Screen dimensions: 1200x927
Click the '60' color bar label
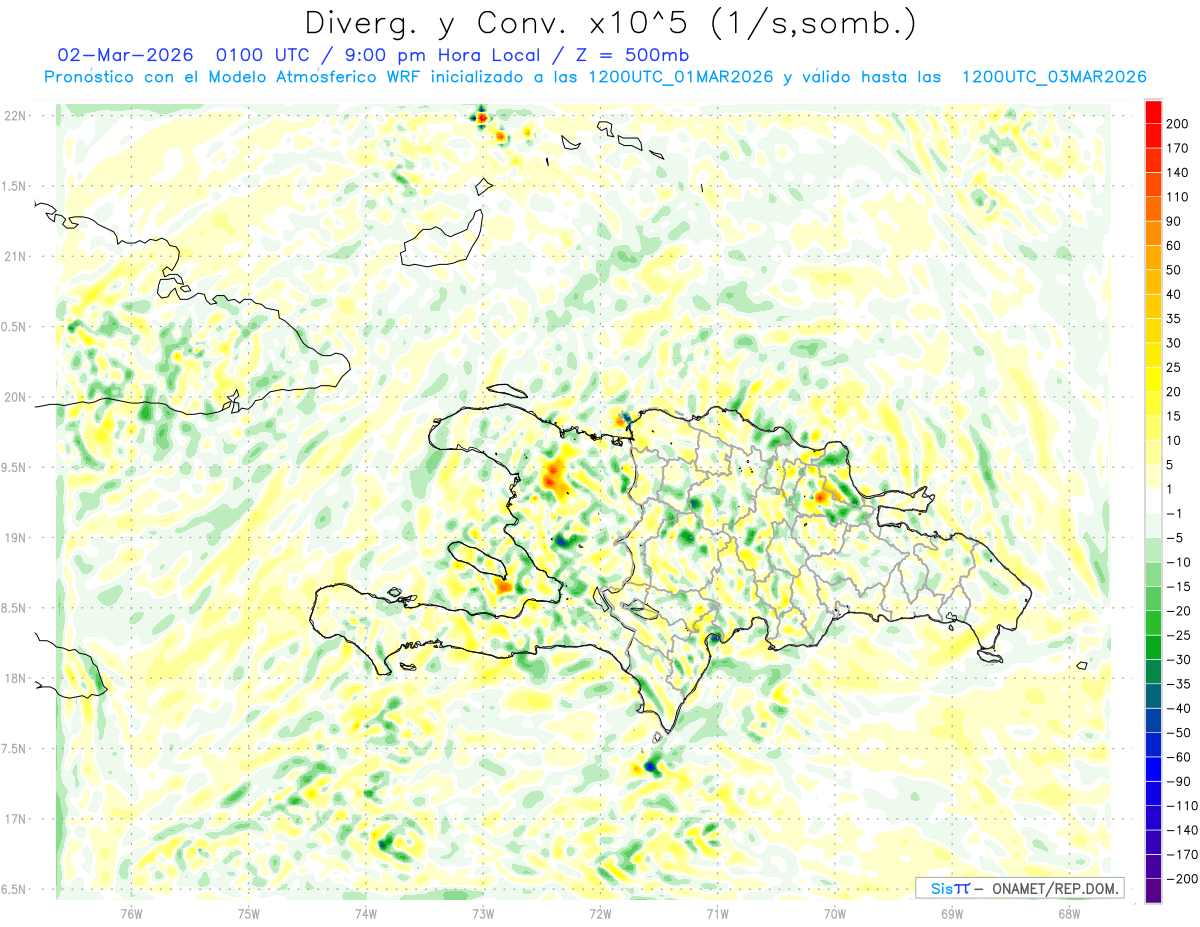pos(1175,246)
